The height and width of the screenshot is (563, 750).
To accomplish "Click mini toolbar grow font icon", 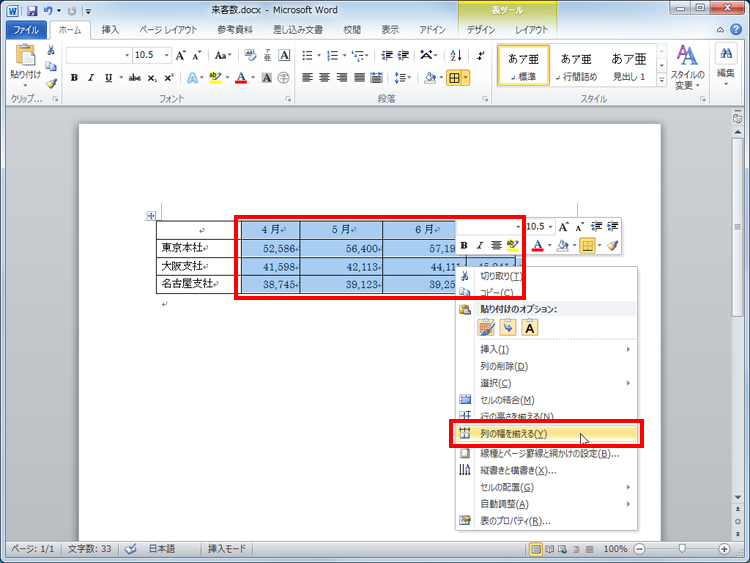I will pos(563,227).
